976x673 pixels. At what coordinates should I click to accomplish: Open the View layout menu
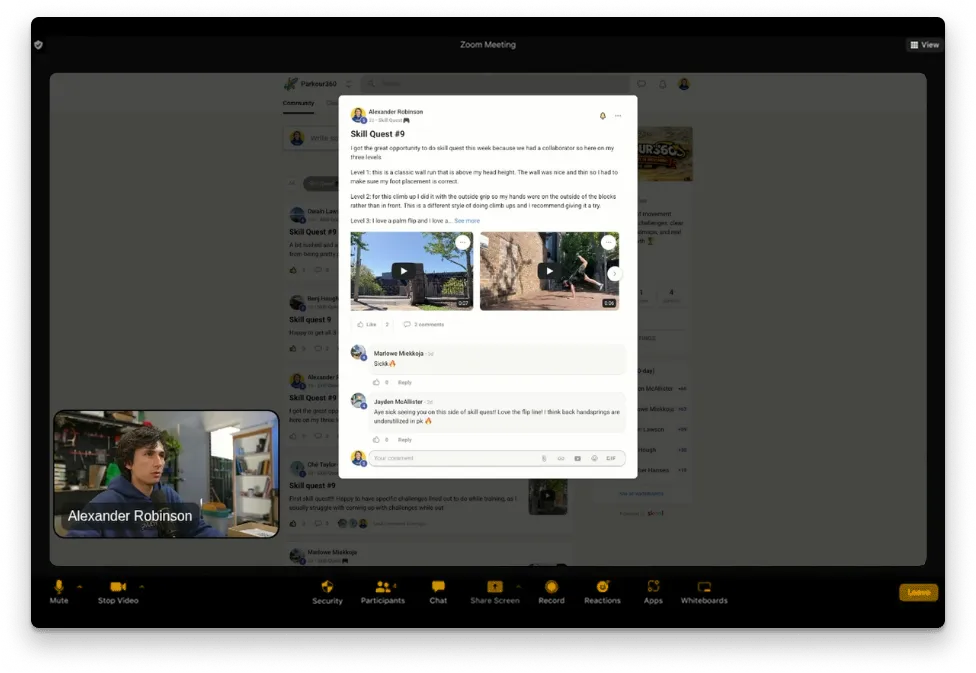pos(924,45)
